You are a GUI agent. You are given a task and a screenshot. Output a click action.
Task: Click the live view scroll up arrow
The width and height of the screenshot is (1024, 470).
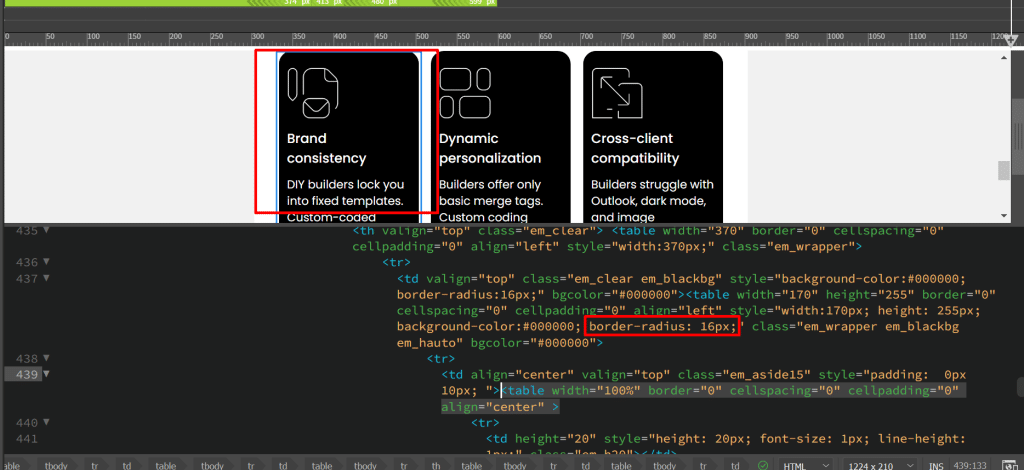[1004, 58]
